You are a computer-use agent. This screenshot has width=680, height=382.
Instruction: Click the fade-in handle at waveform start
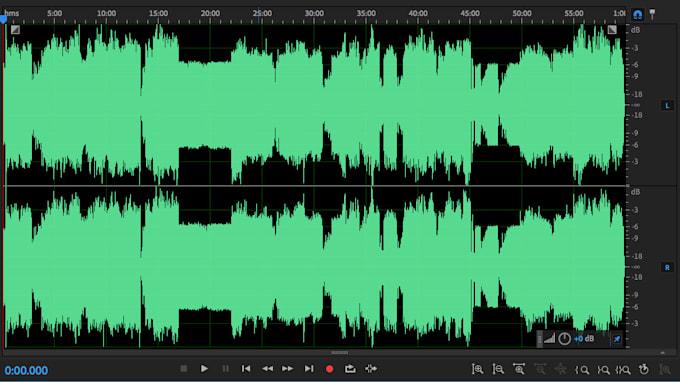[15, 29]
